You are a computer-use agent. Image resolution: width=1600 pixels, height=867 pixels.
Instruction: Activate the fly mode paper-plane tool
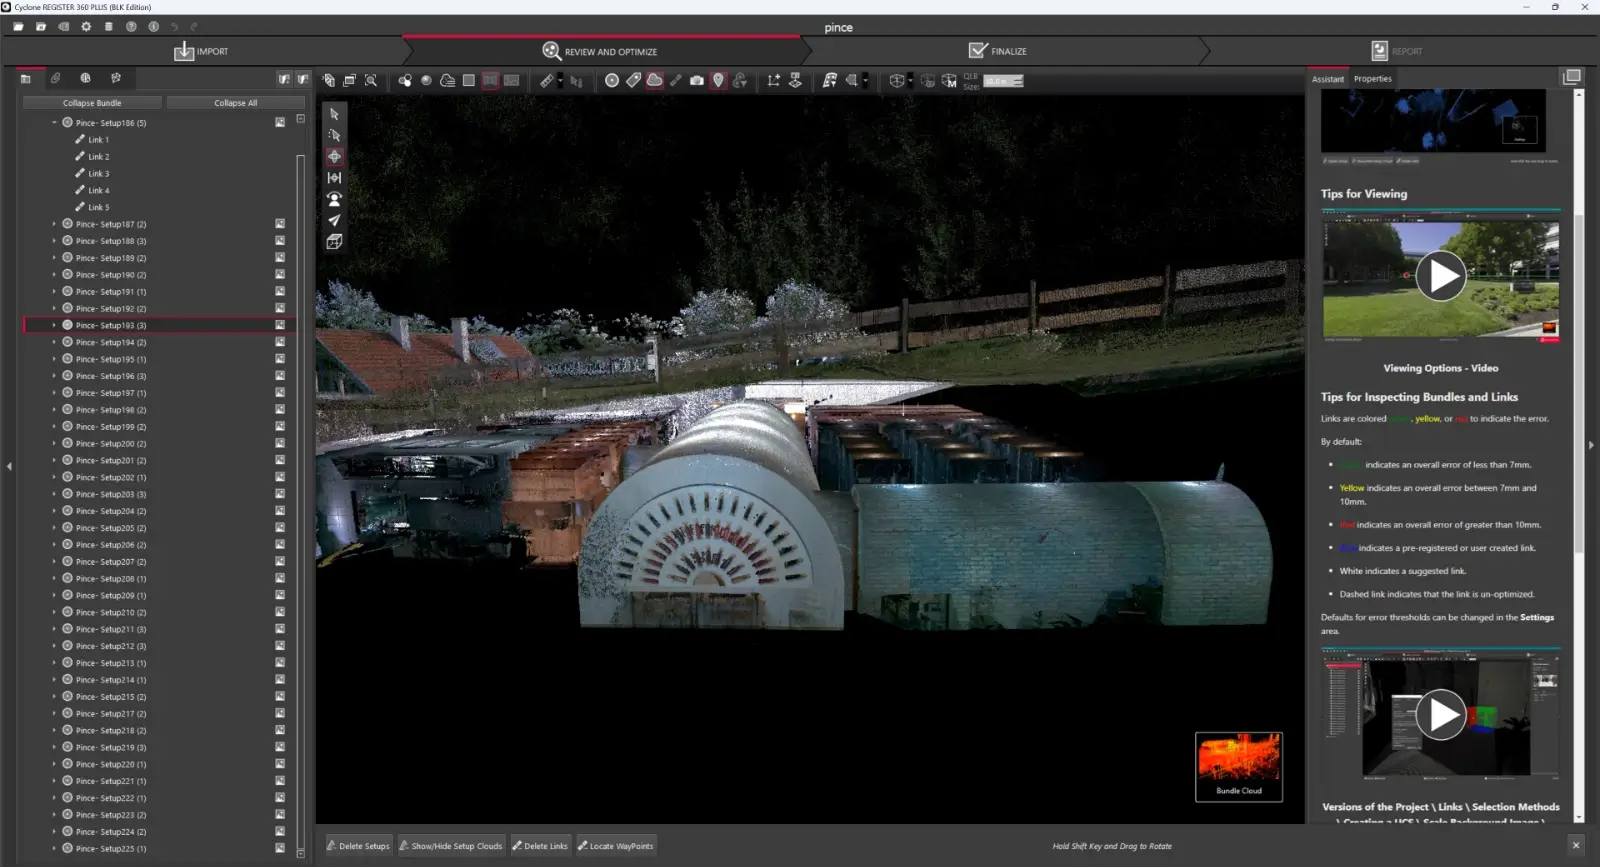(334, 220)
